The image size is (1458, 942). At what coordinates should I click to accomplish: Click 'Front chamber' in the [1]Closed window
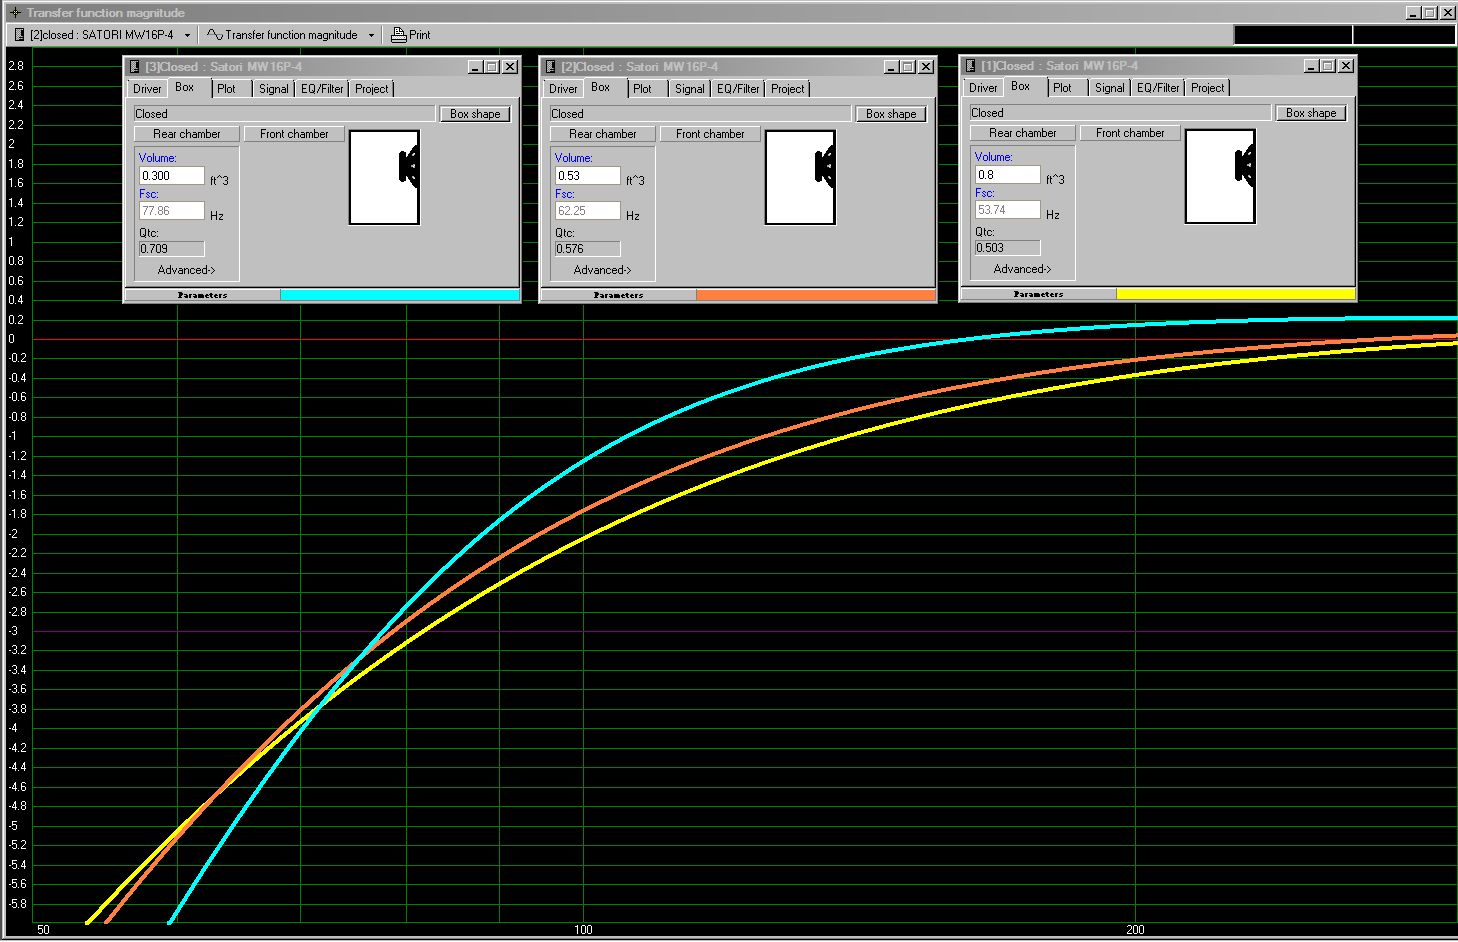click(x=1130, y=133)
